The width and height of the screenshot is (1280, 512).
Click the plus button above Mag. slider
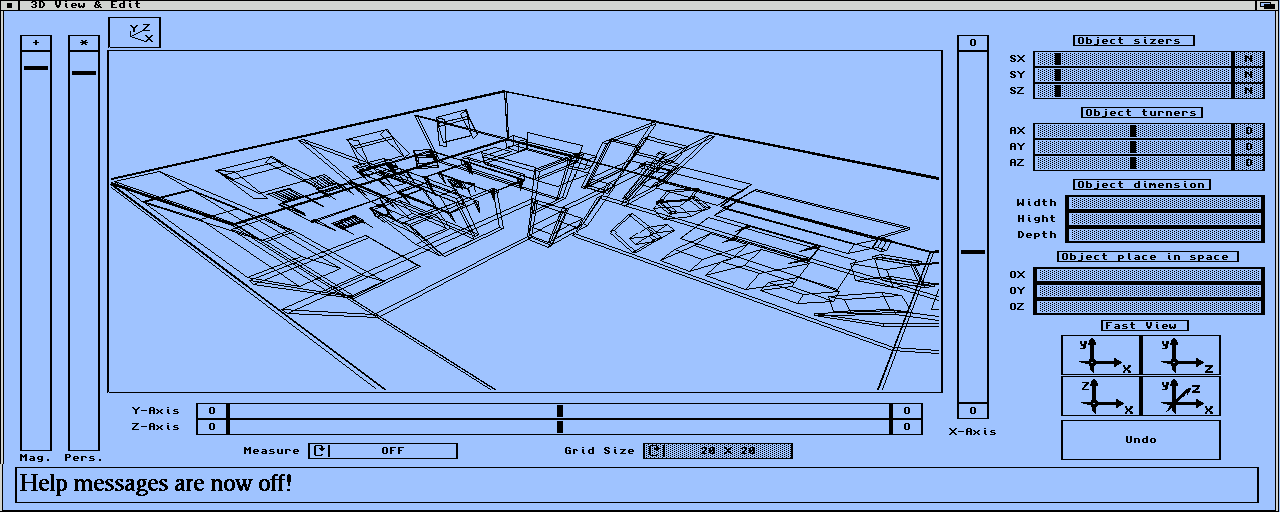36,43
